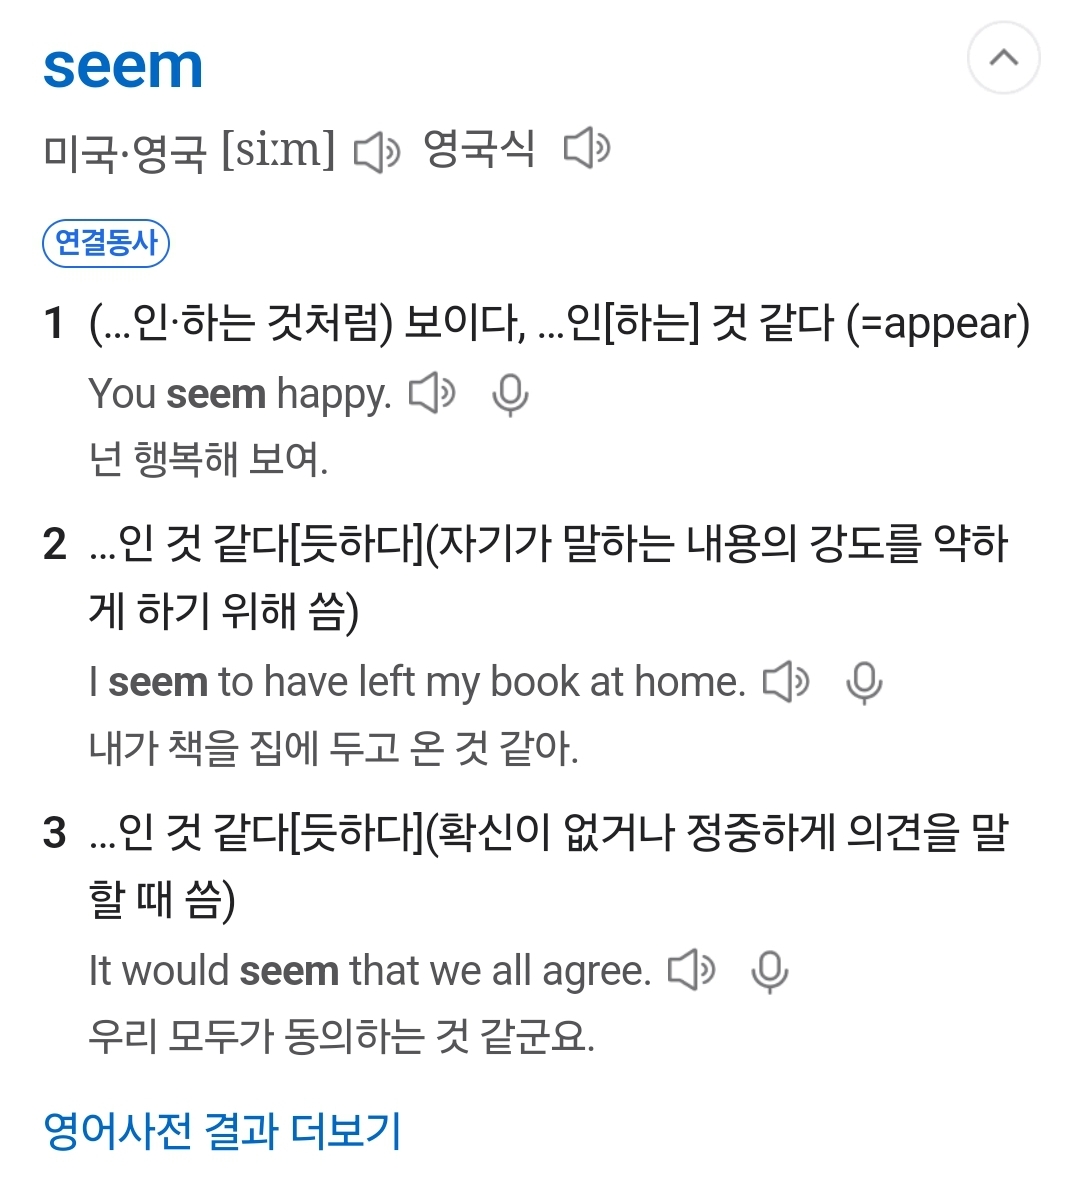1080x1200 pixels.
Task: Collapse the seem entry with chevron button
Action: [1003, 58]
